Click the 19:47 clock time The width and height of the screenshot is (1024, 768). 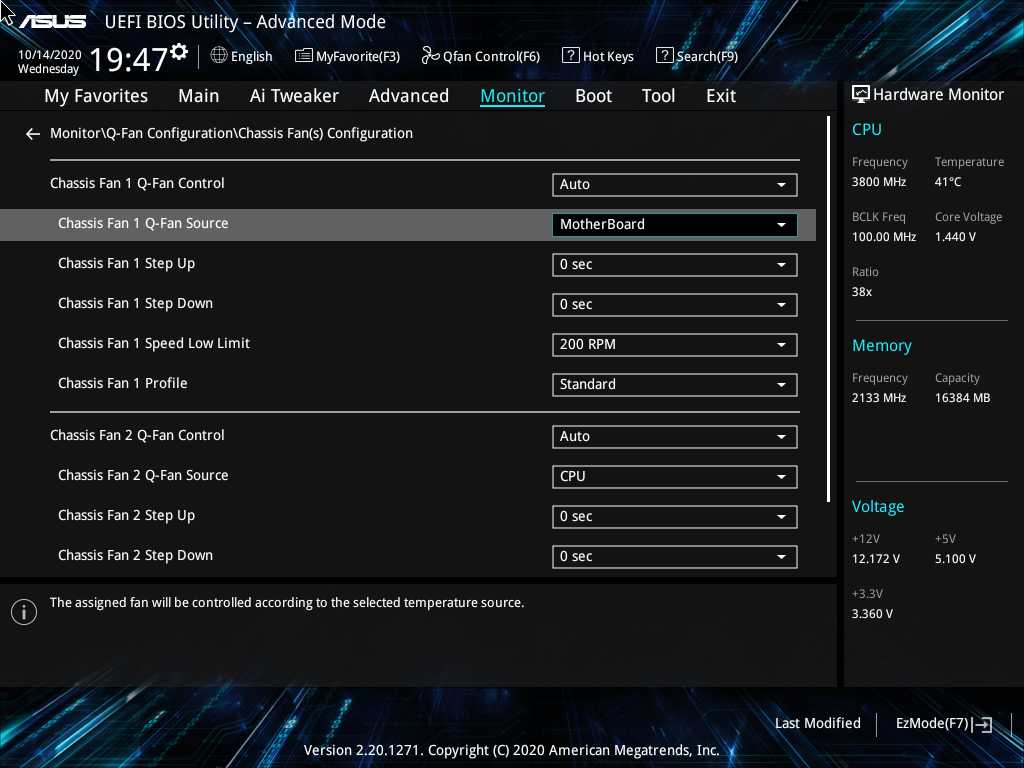[x=129, y=60]
